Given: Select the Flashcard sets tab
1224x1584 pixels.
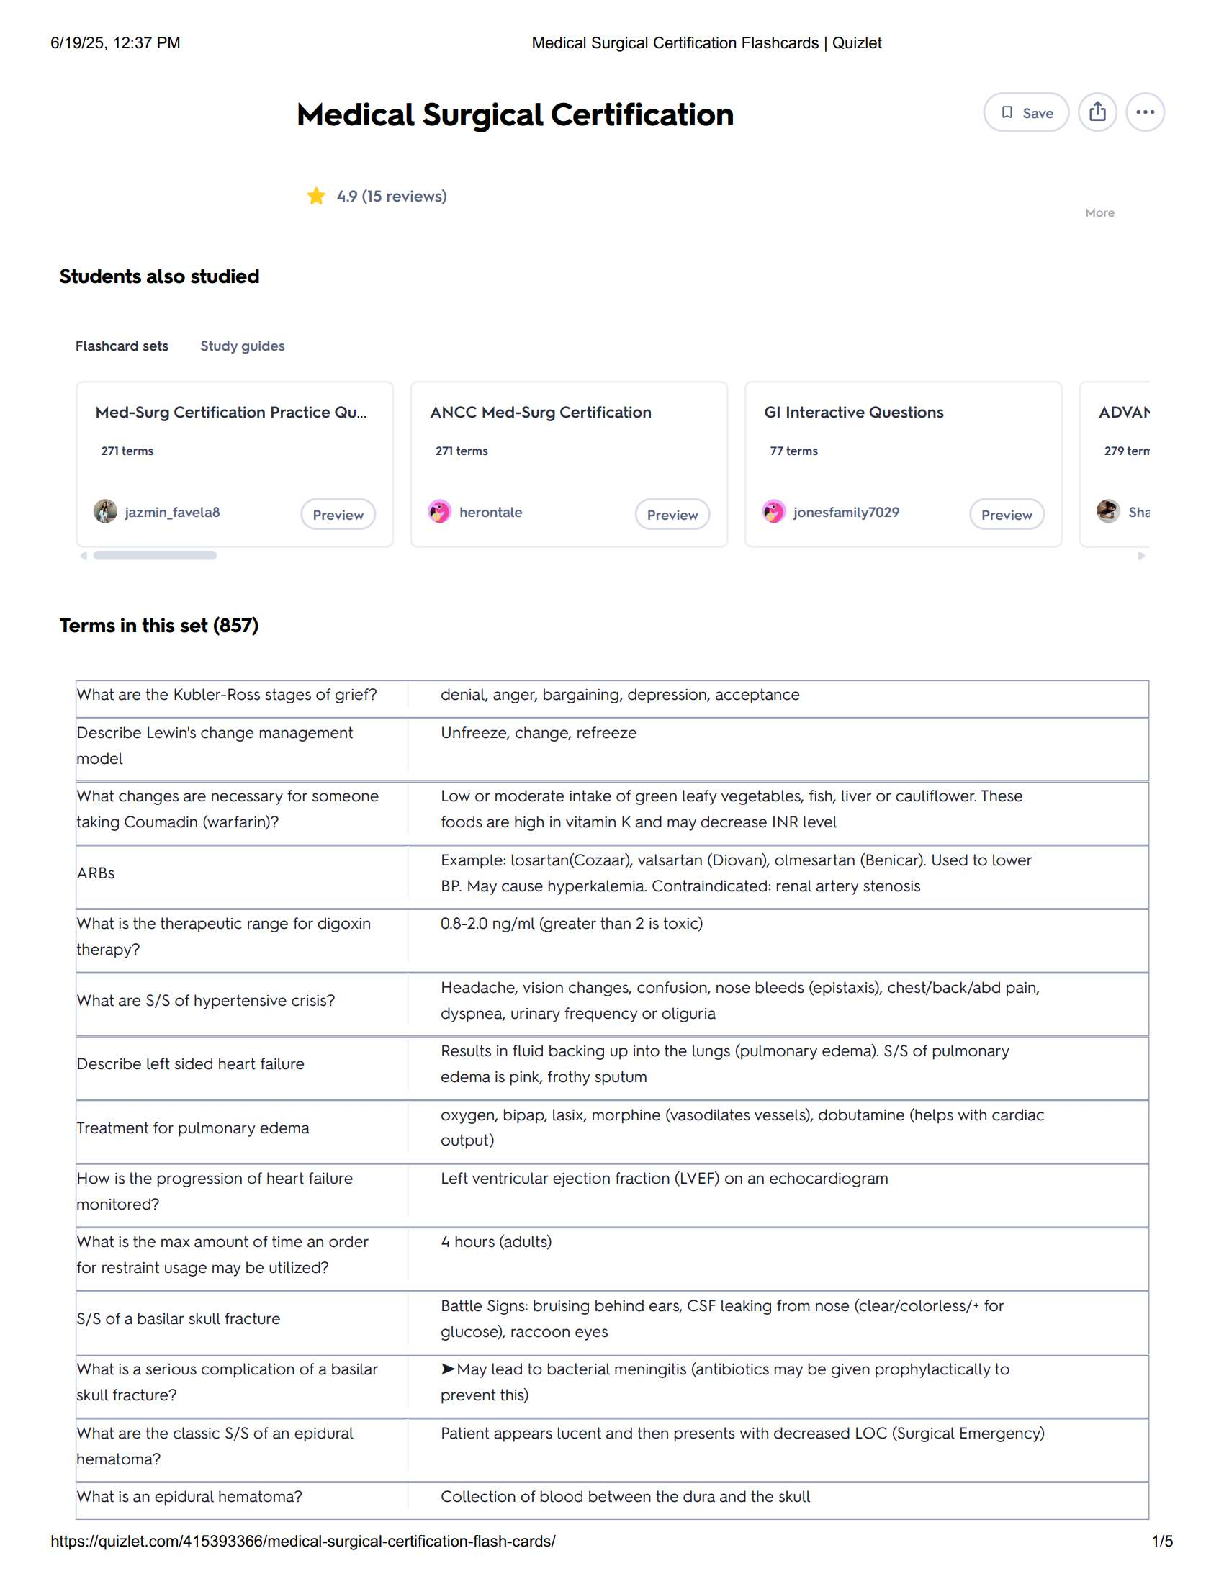Looking at the screenshot, I should point(122,346).
